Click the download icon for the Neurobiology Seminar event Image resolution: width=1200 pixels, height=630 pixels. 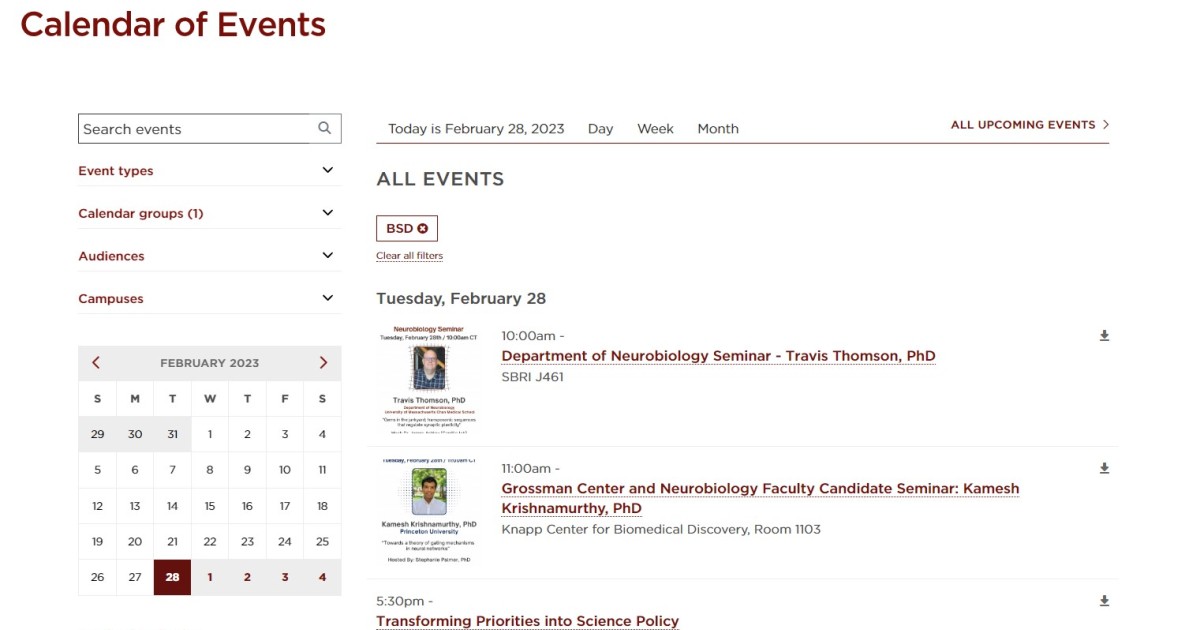tap(1104, 335)
